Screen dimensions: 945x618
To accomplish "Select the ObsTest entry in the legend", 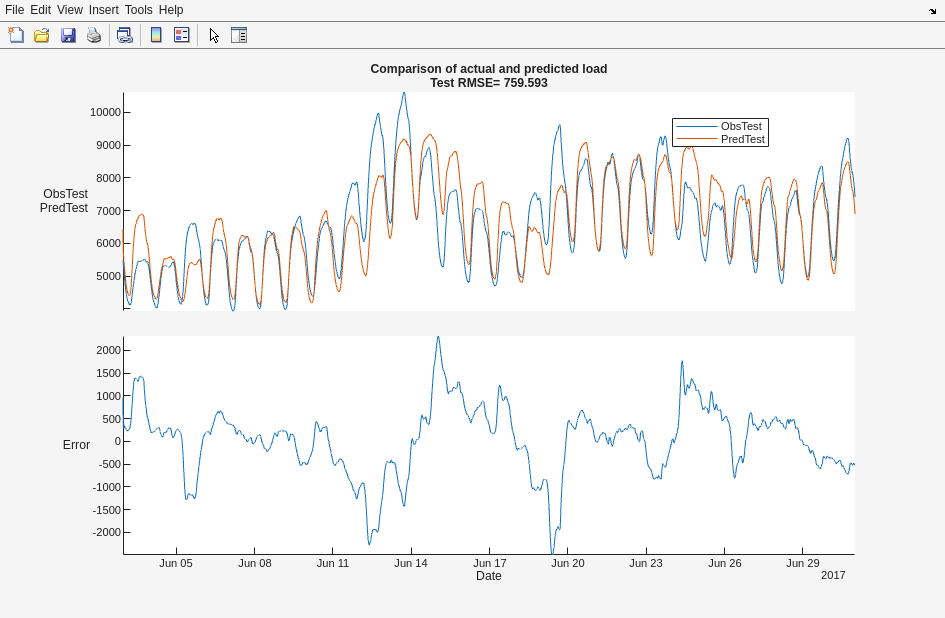I will pyautogui.click(x=741, y=126).
